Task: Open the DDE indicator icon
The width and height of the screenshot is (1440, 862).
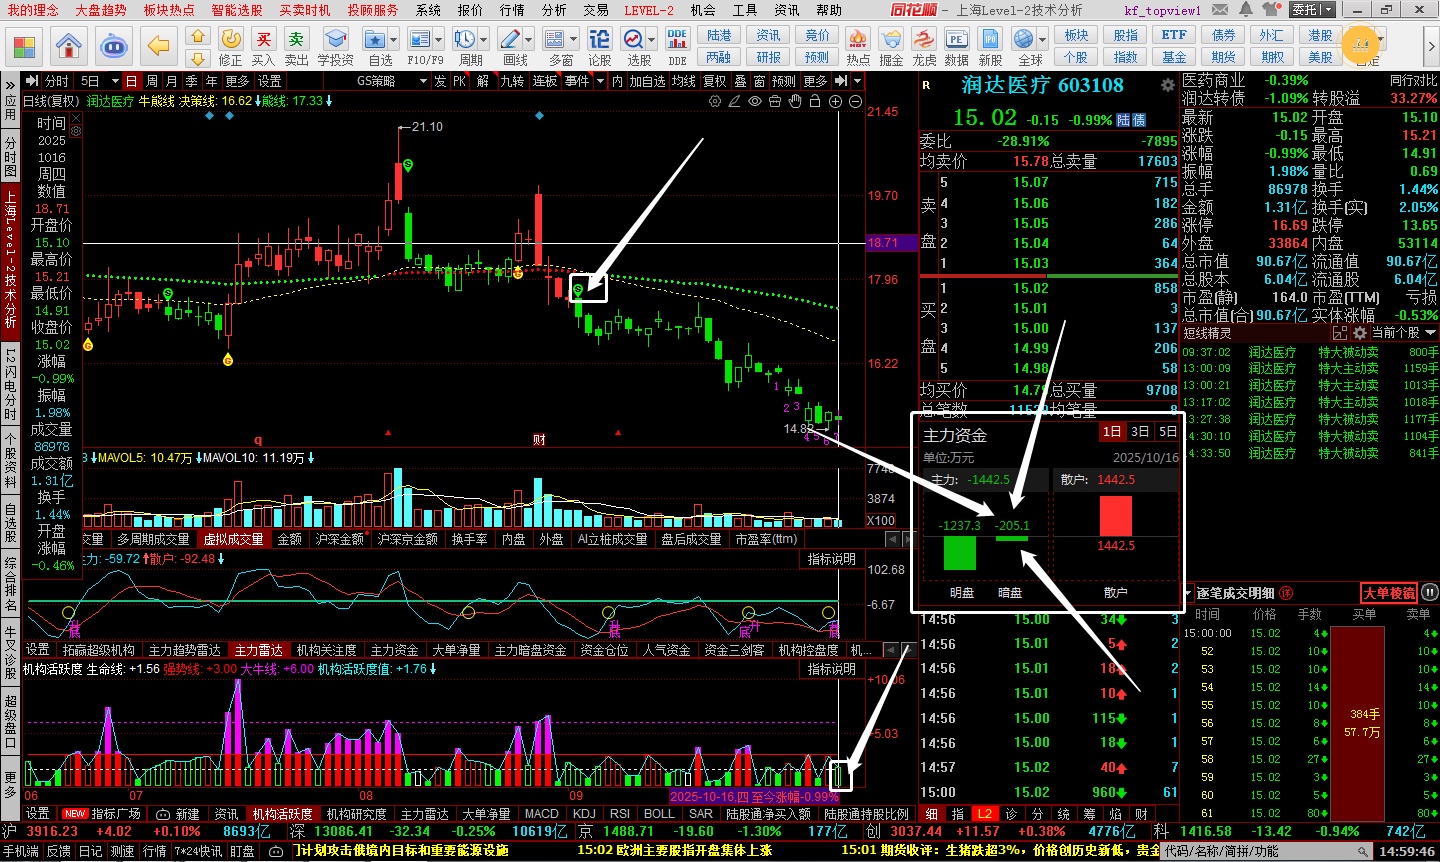Action: [678, 46]
